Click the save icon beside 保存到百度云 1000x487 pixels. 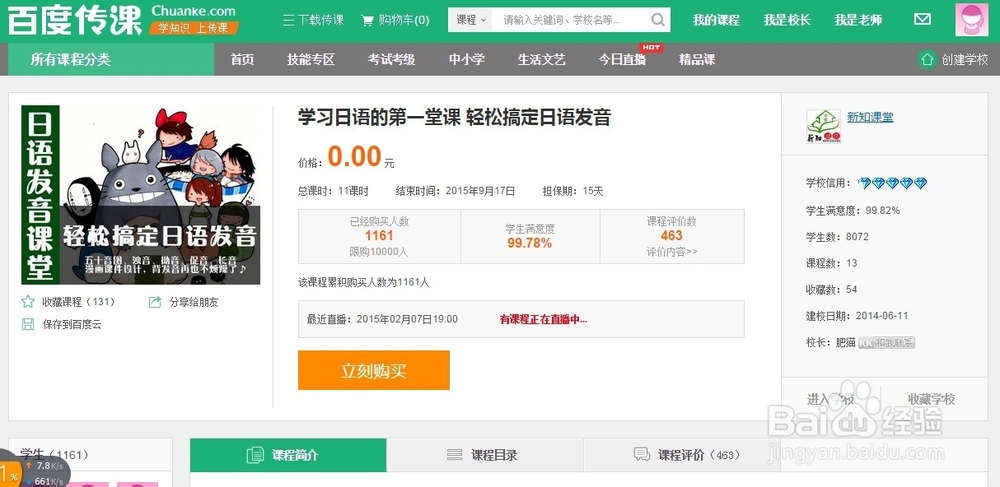(28, 324)
